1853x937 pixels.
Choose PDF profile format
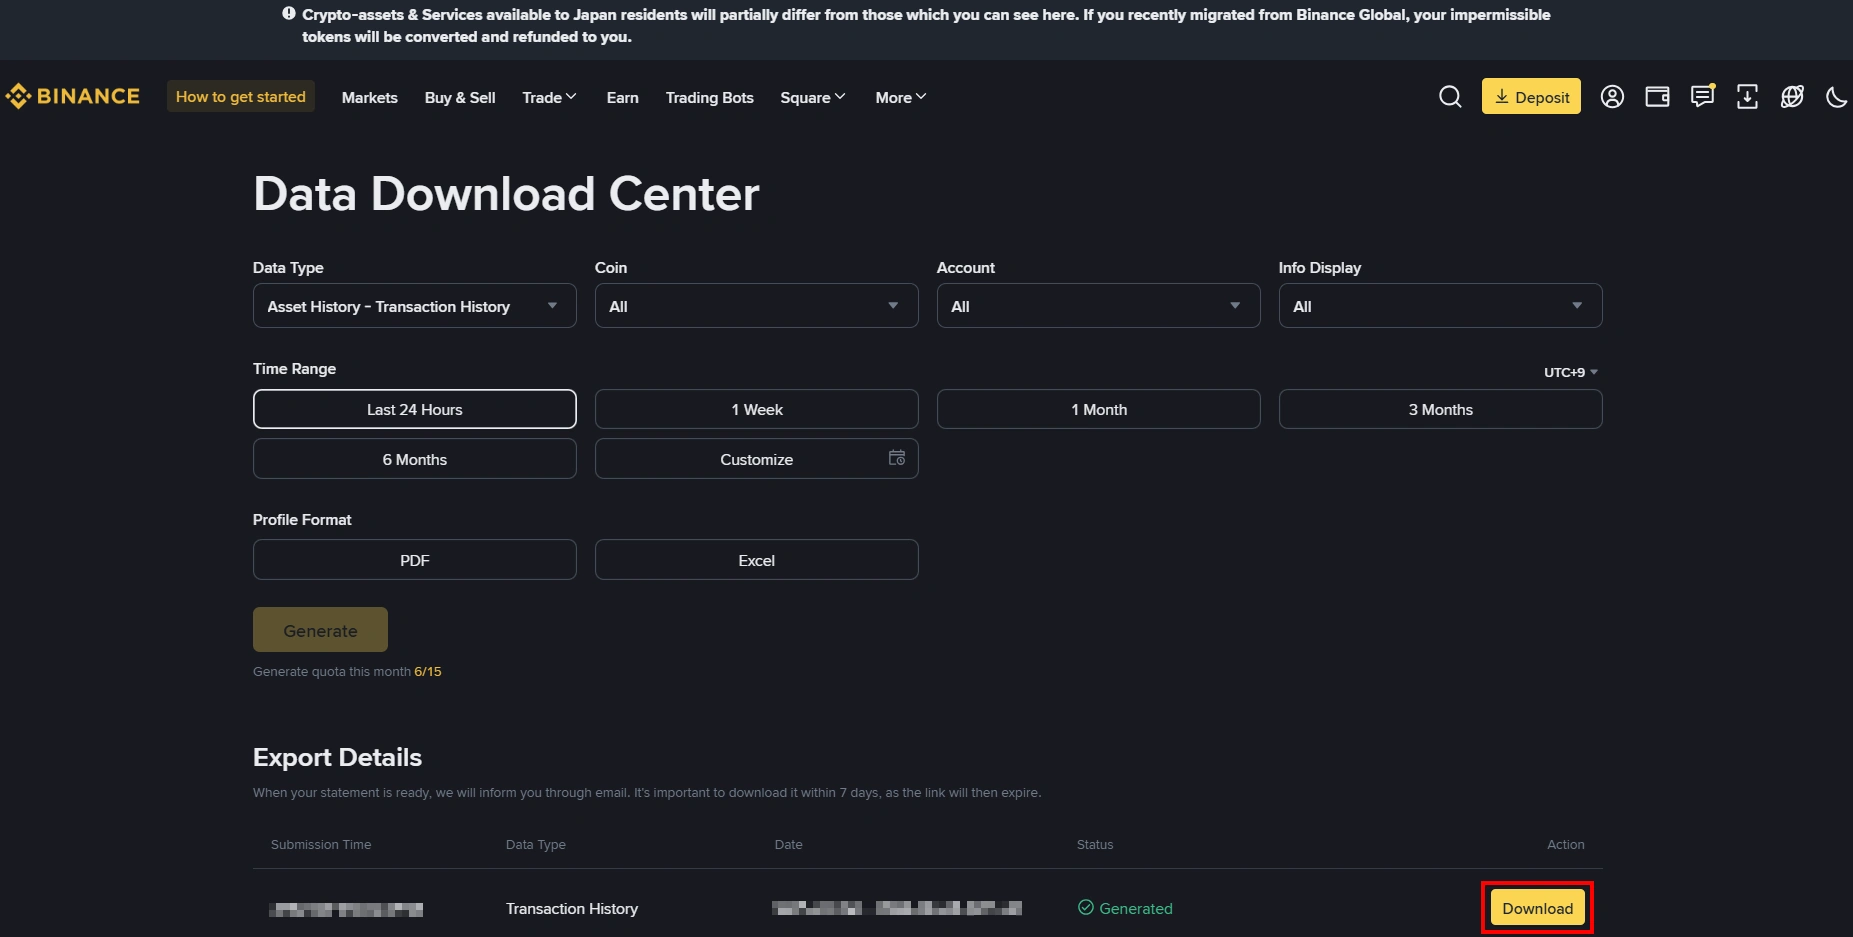(415, 560)
